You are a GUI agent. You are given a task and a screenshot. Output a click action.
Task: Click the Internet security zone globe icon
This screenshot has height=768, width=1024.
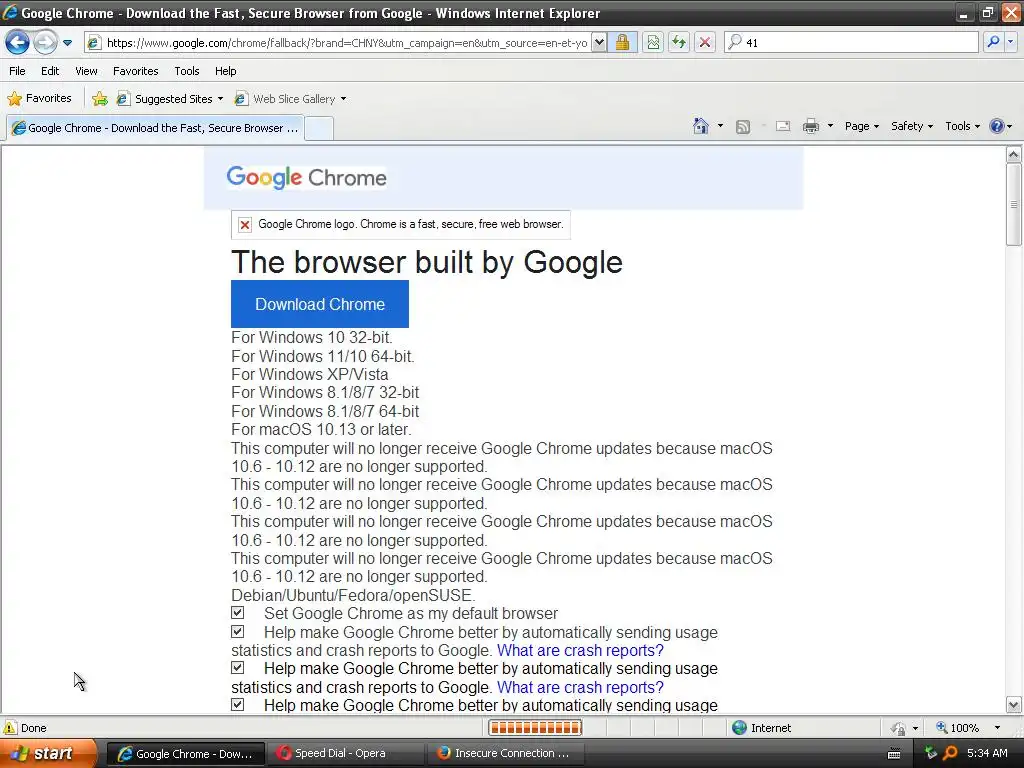739,728
